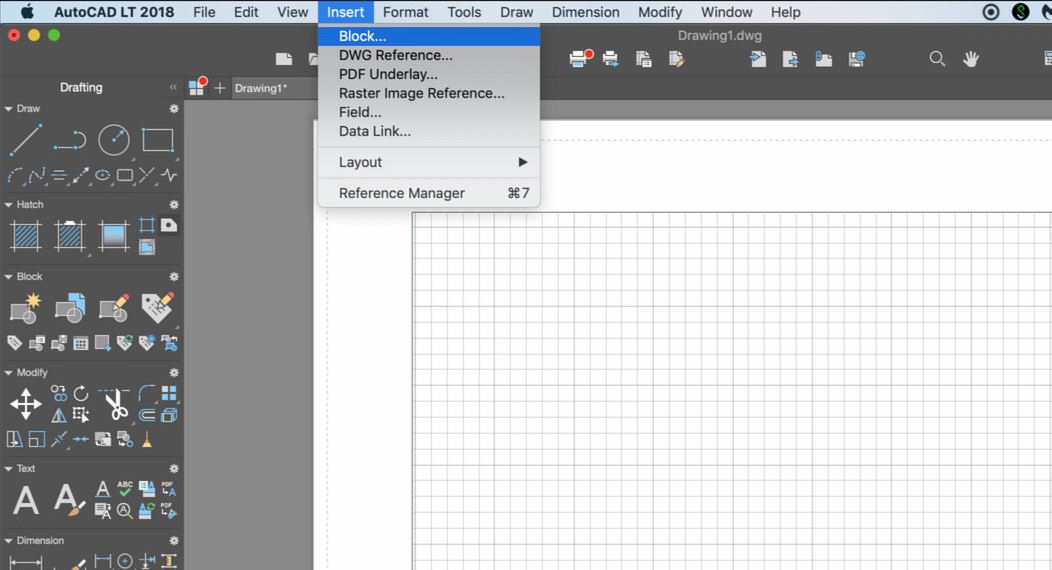1052x570 pixels.
Task: Add new drawing tab with plus button
Action: tap(219, 88)
